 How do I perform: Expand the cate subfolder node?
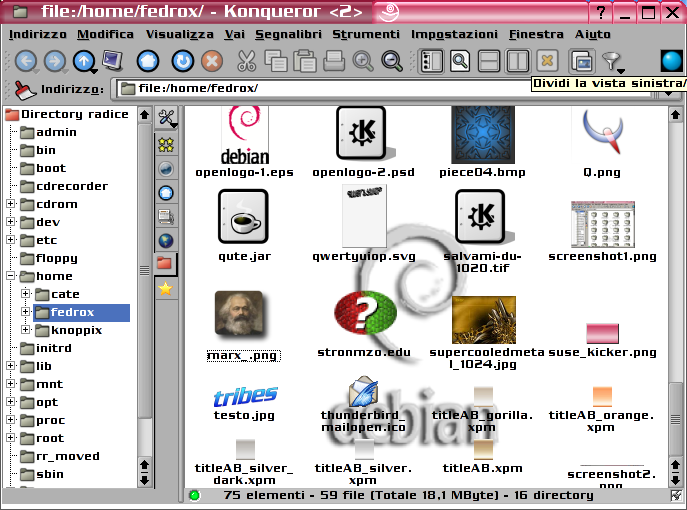[x=25, y=294]
